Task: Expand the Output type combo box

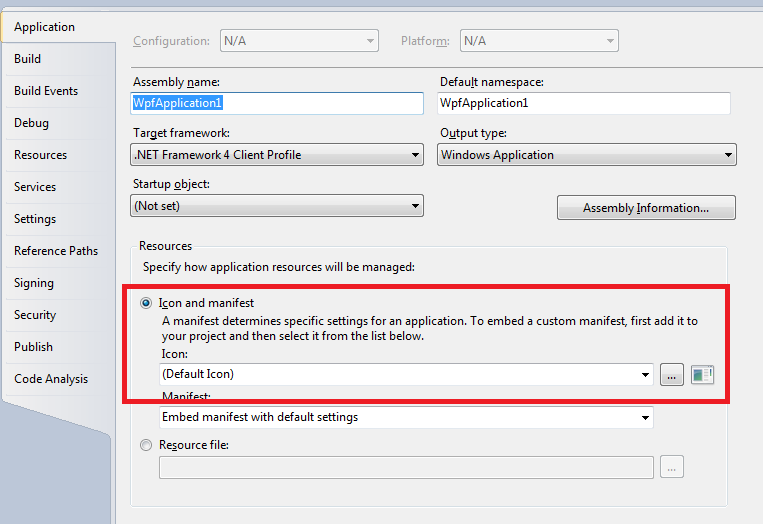Action: 587,155
